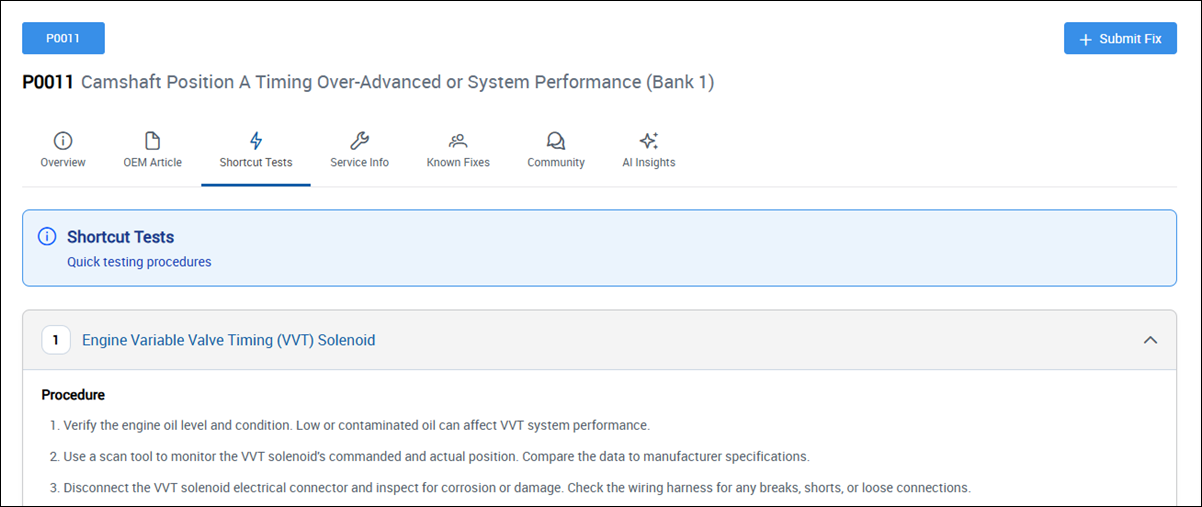This screenshot has width=1202, height=507.
Task: Click the blue P0011 code button
Action: [x=63, y=38]
